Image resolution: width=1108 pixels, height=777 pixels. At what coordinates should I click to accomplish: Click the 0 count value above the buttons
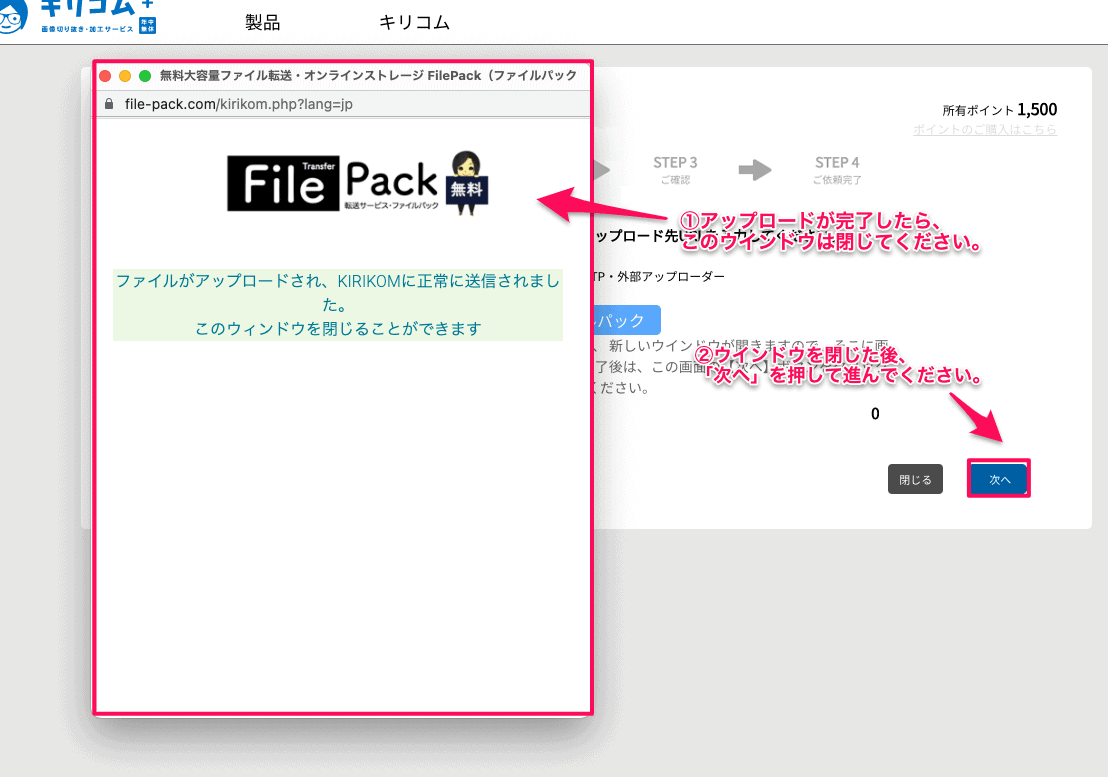click(x=875, y=414)
